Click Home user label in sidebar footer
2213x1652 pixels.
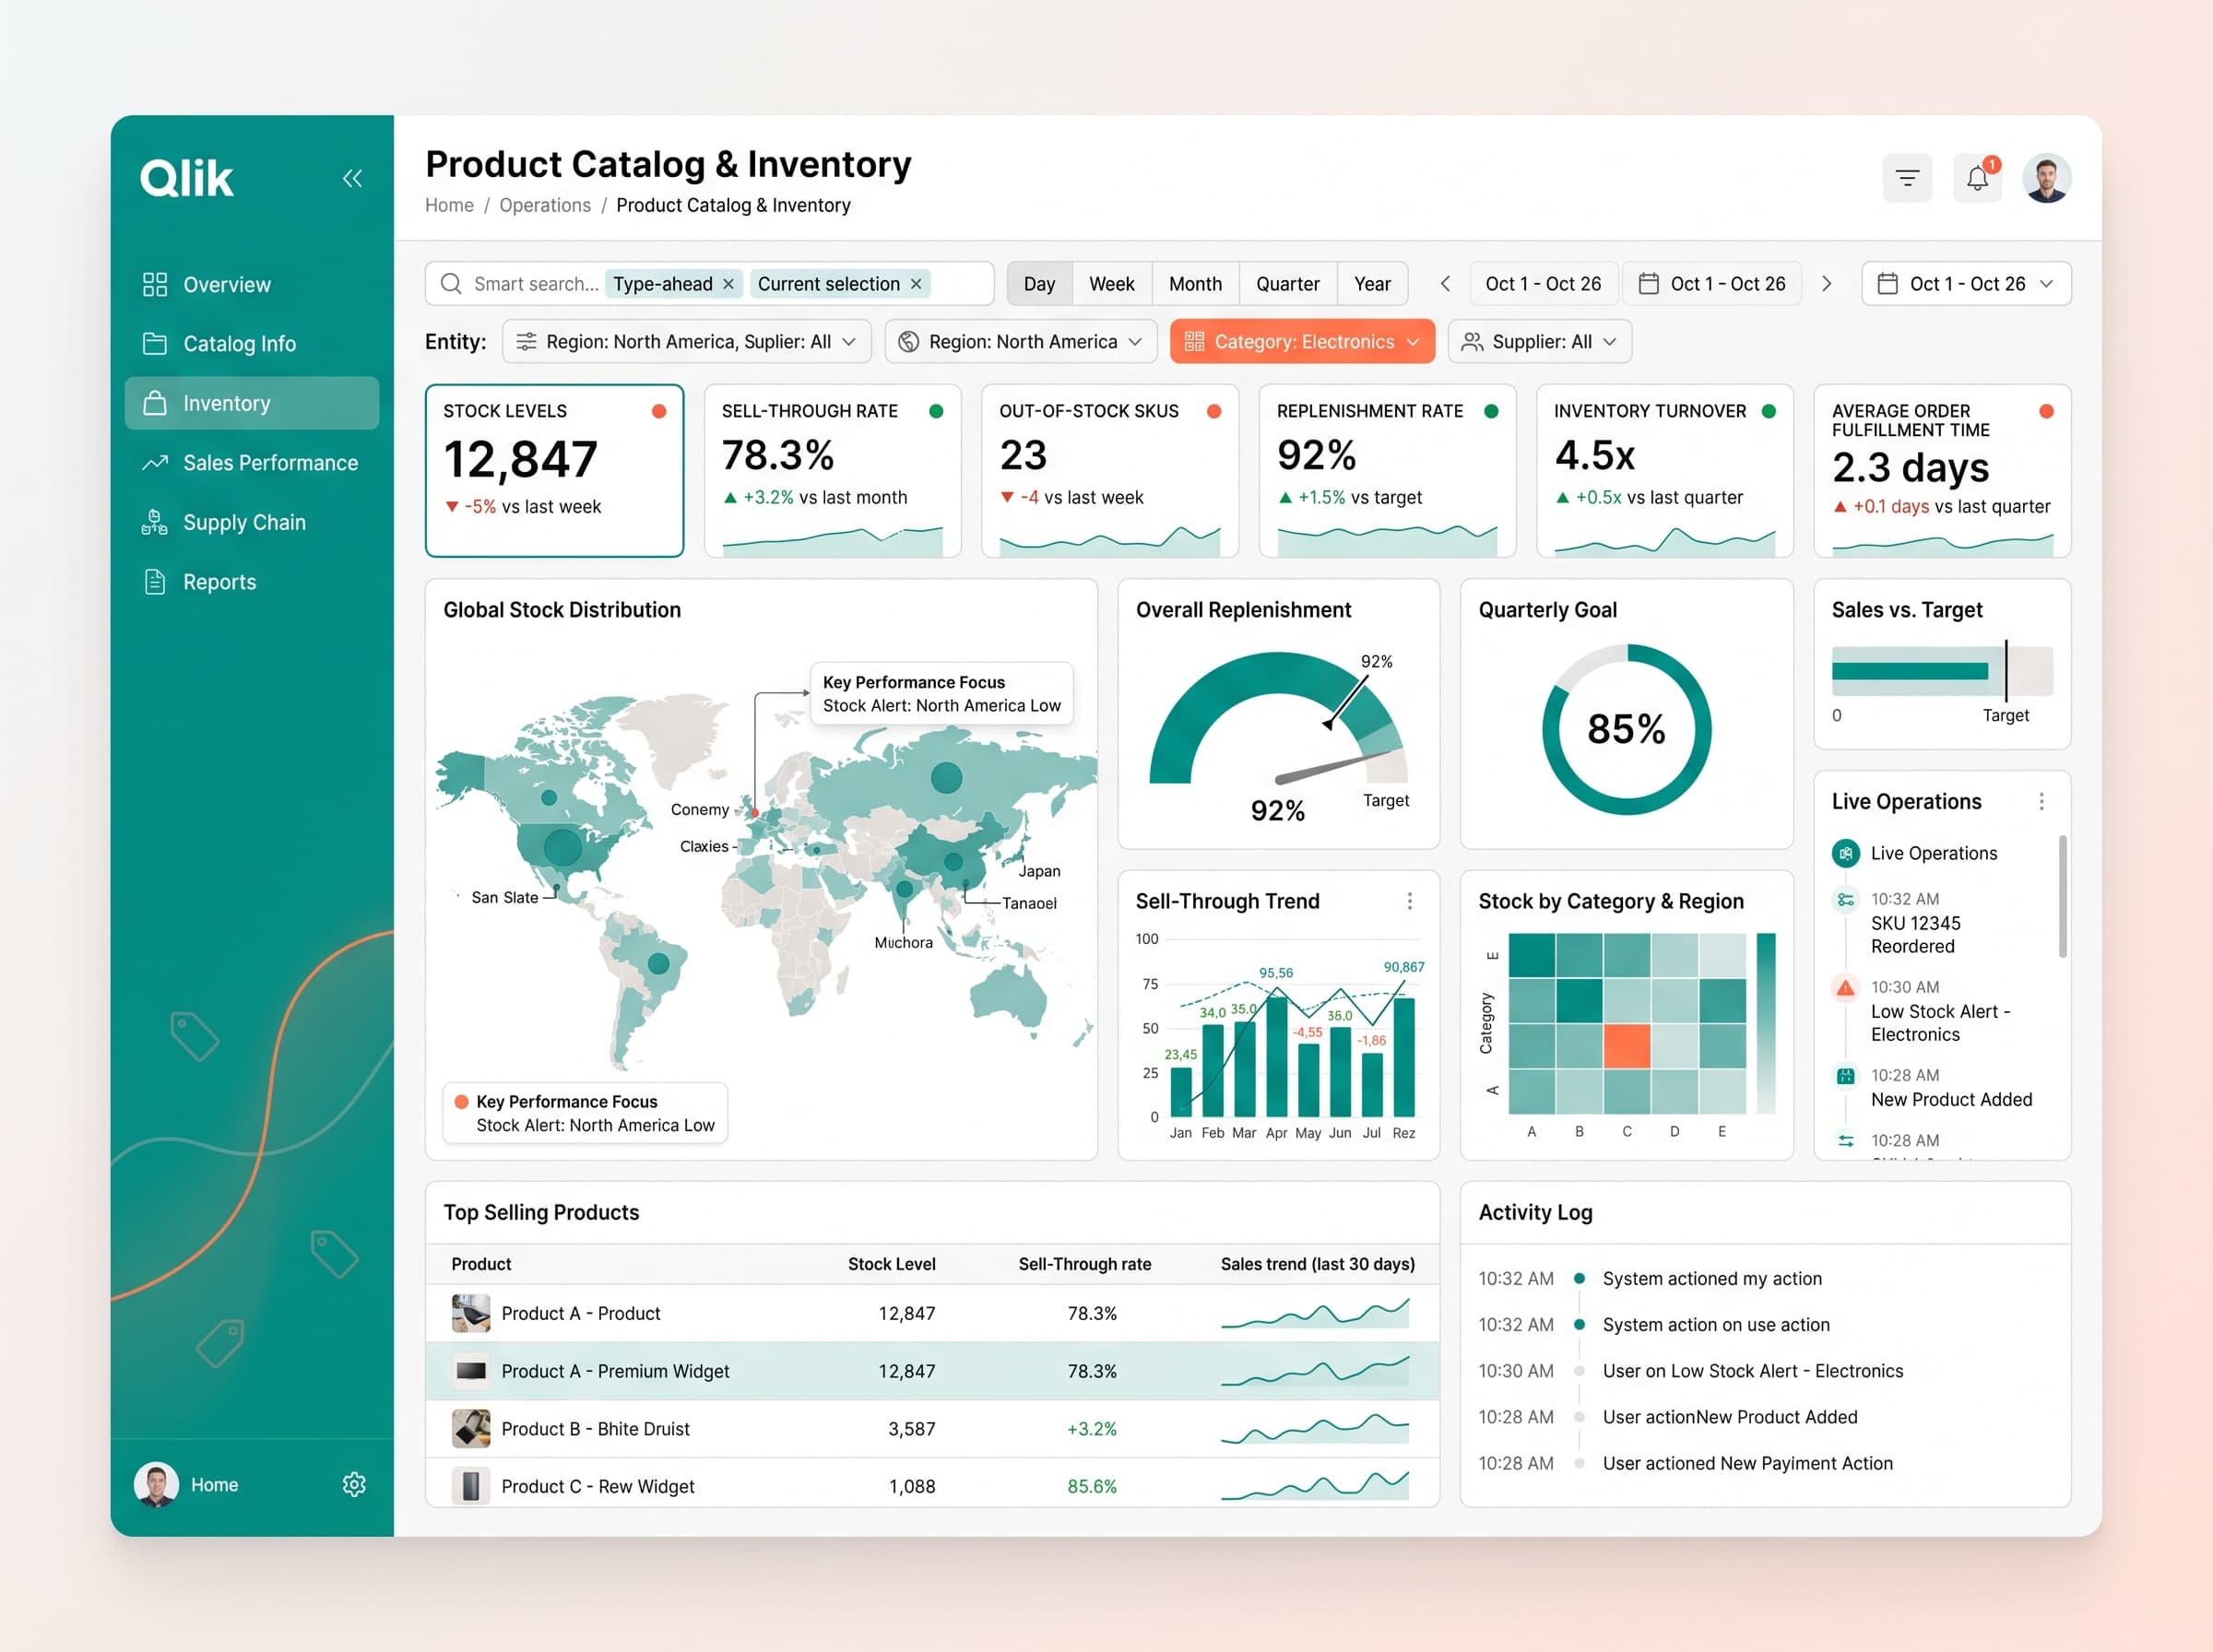(214, 1484)
